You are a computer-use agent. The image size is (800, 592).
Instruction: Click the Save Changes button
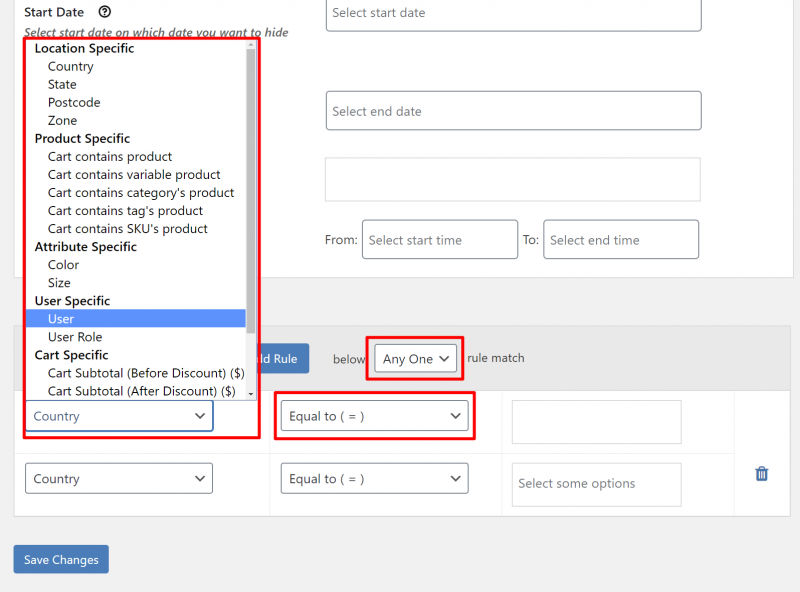61,559
